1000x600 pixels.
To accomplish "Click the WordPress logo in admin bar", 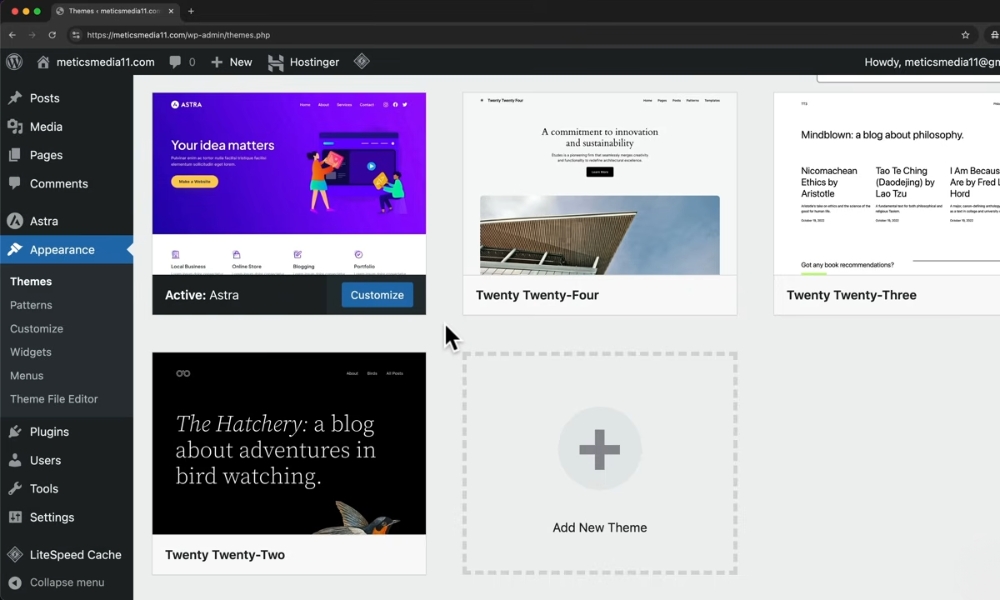I will 14,62.
